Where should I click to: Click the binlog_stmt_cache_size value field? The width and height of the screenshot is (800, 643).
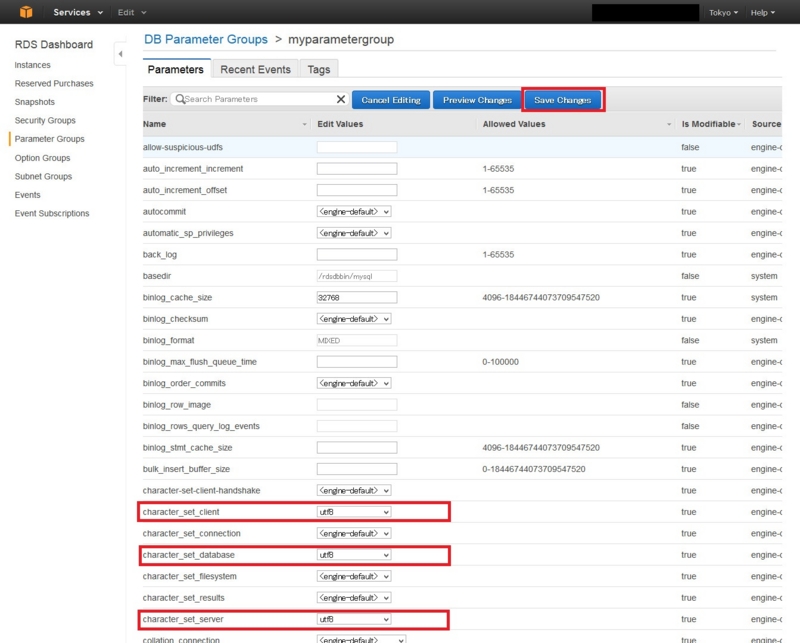pos(357,447)
